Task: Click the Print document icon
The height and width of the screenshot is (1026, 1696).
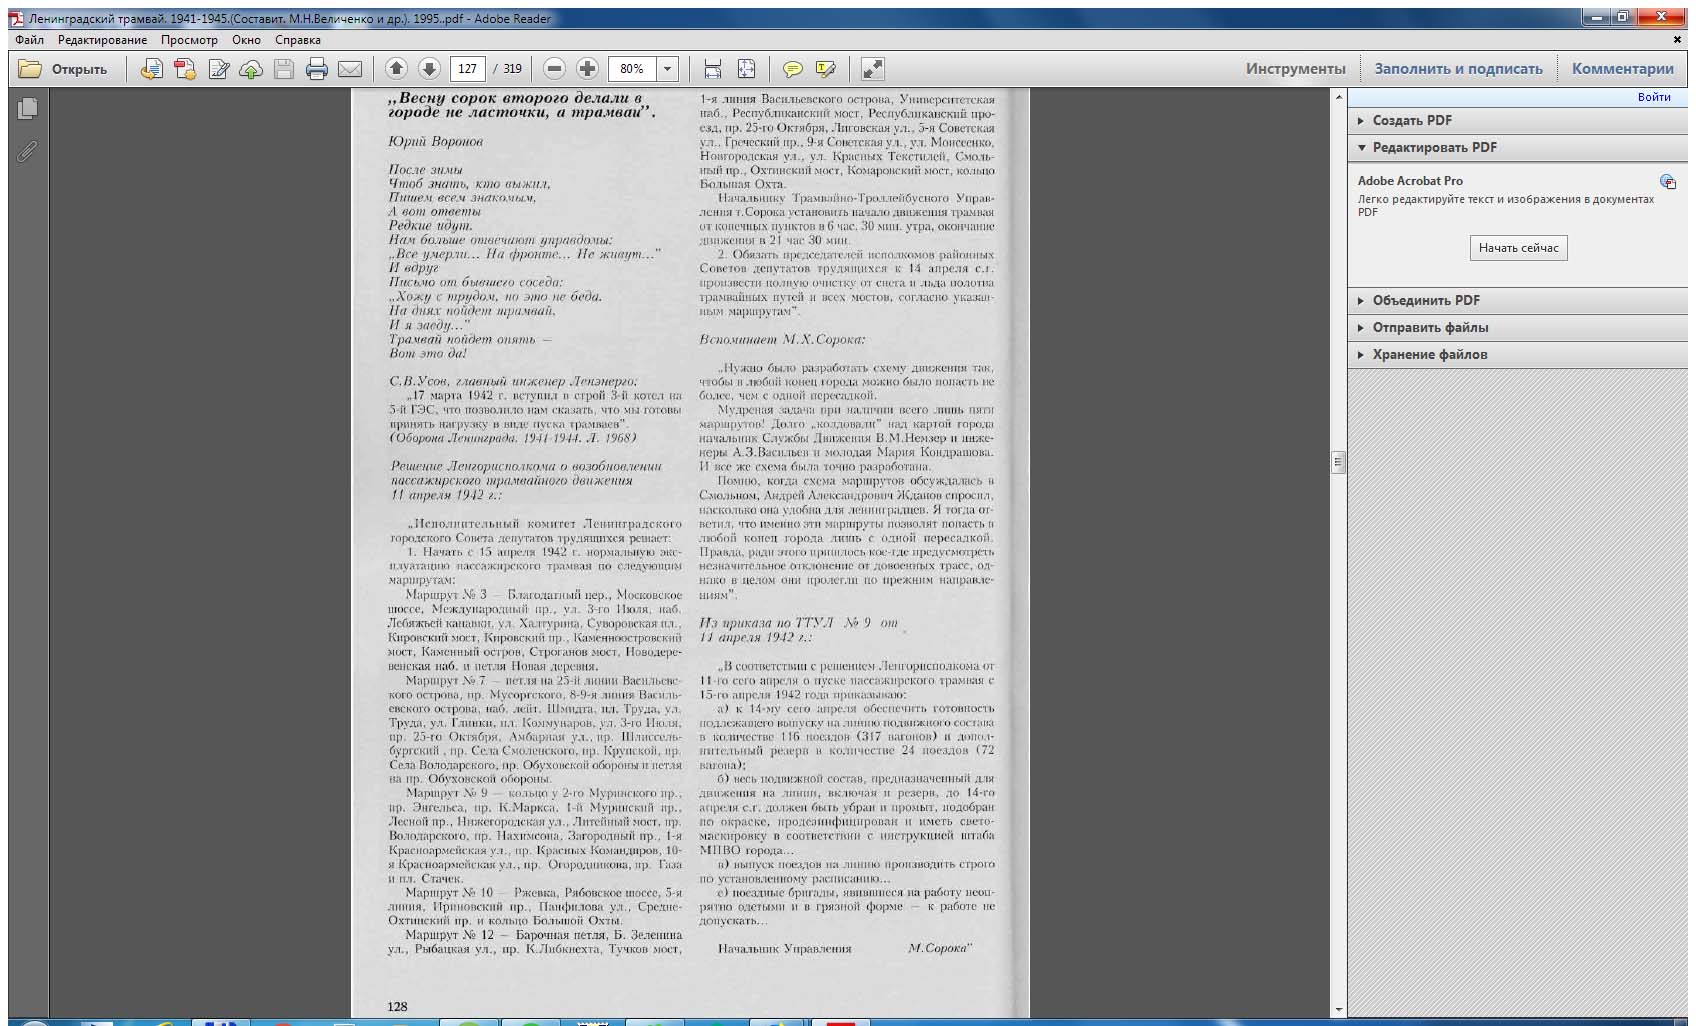Action: coord(317,69)
